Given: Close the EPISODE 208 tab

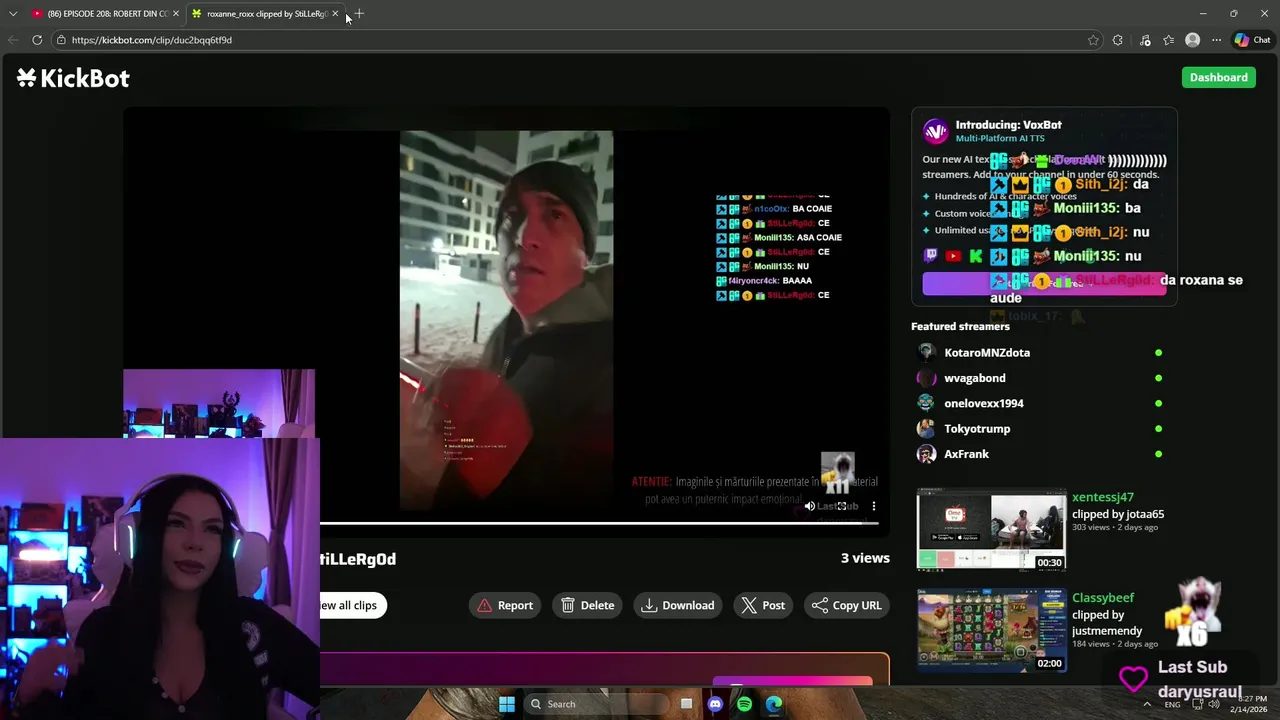Looking at the screenshot, I should point(176,14).
